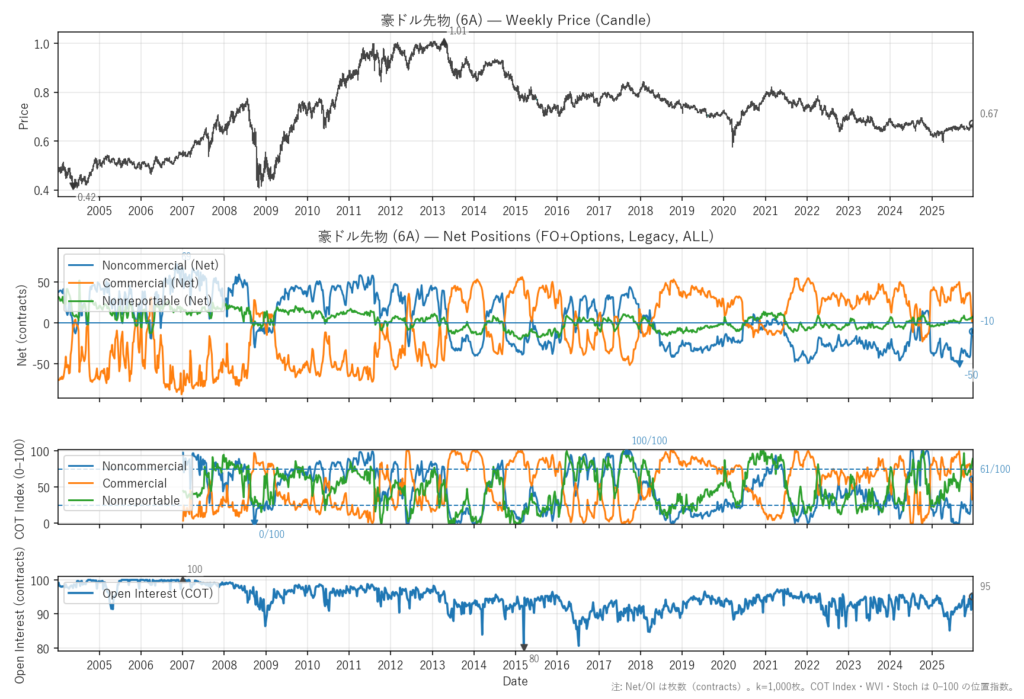1024x699 pixels.
Task: Click the 100/100 COT Index peak annotation
Action: coord(649,441)
